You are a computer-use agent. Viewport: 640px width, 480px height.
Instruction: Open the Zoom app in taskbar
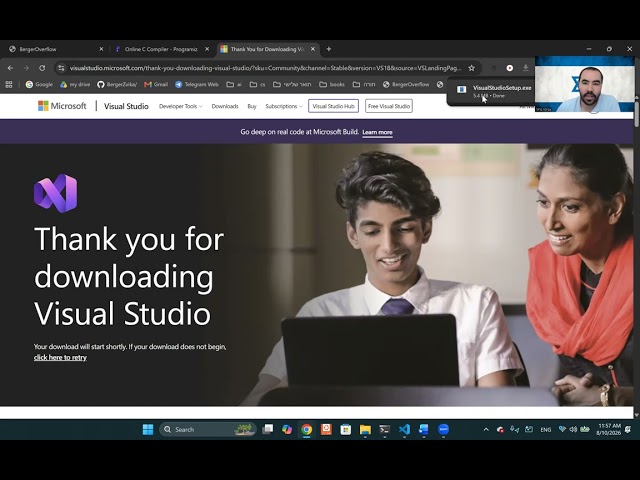pyautogui.click(x=443, y=429)
